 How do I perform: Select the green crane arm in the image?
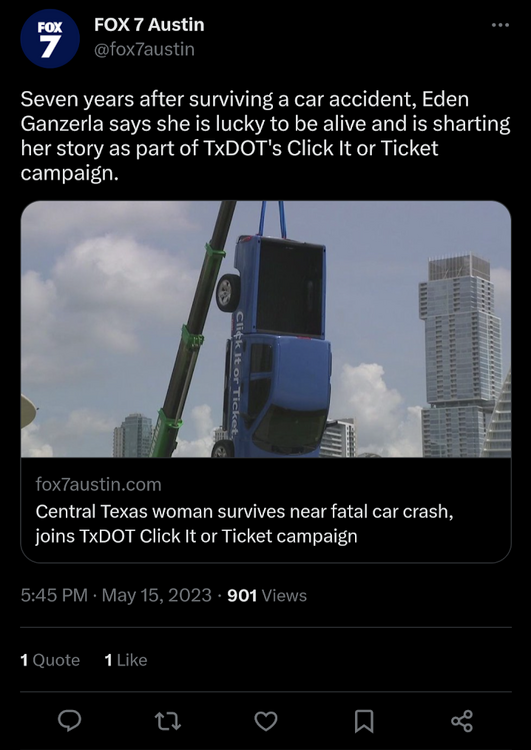pyautogui.click(x=192, y=330)
